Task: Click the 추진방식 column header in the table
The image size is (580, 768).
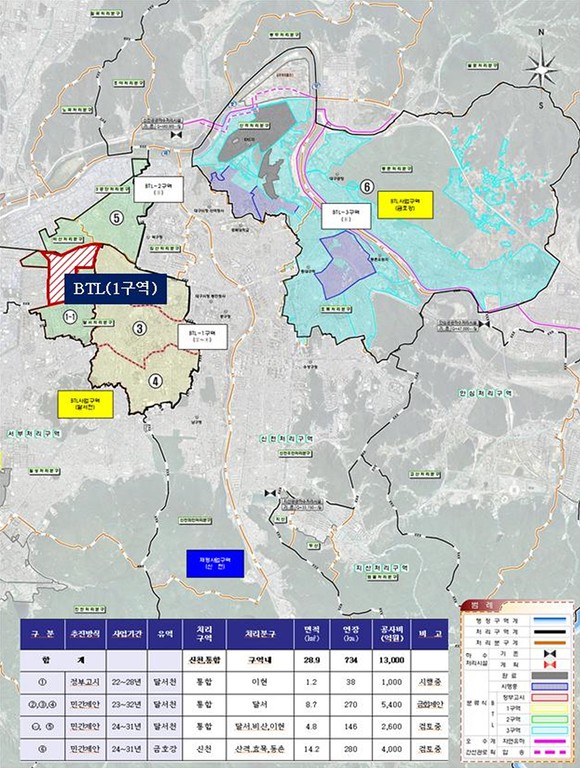Action: [85, 634]
